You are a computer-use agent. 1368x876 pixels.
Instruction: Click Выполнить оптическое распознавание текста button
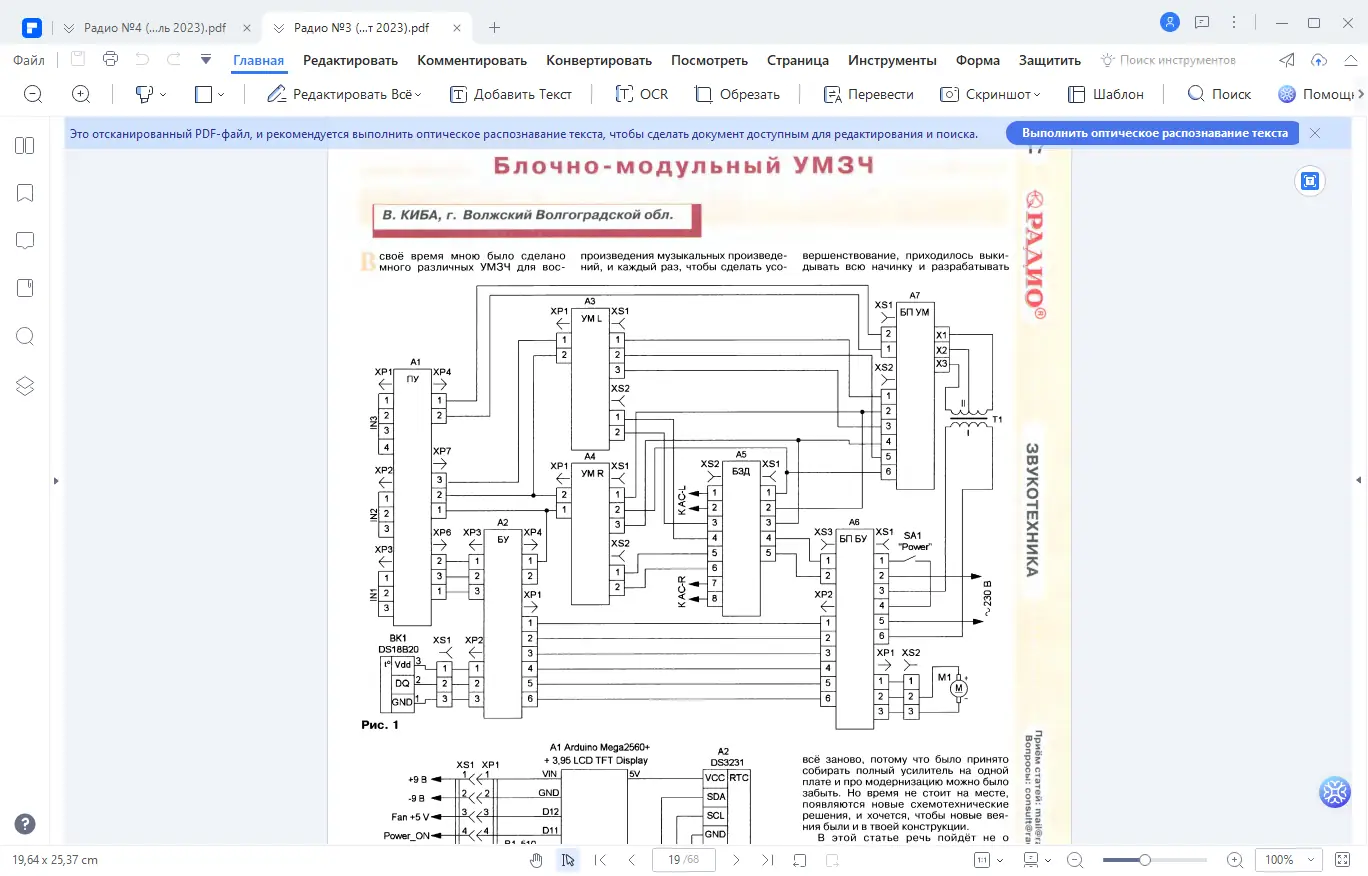point(1152,132)
